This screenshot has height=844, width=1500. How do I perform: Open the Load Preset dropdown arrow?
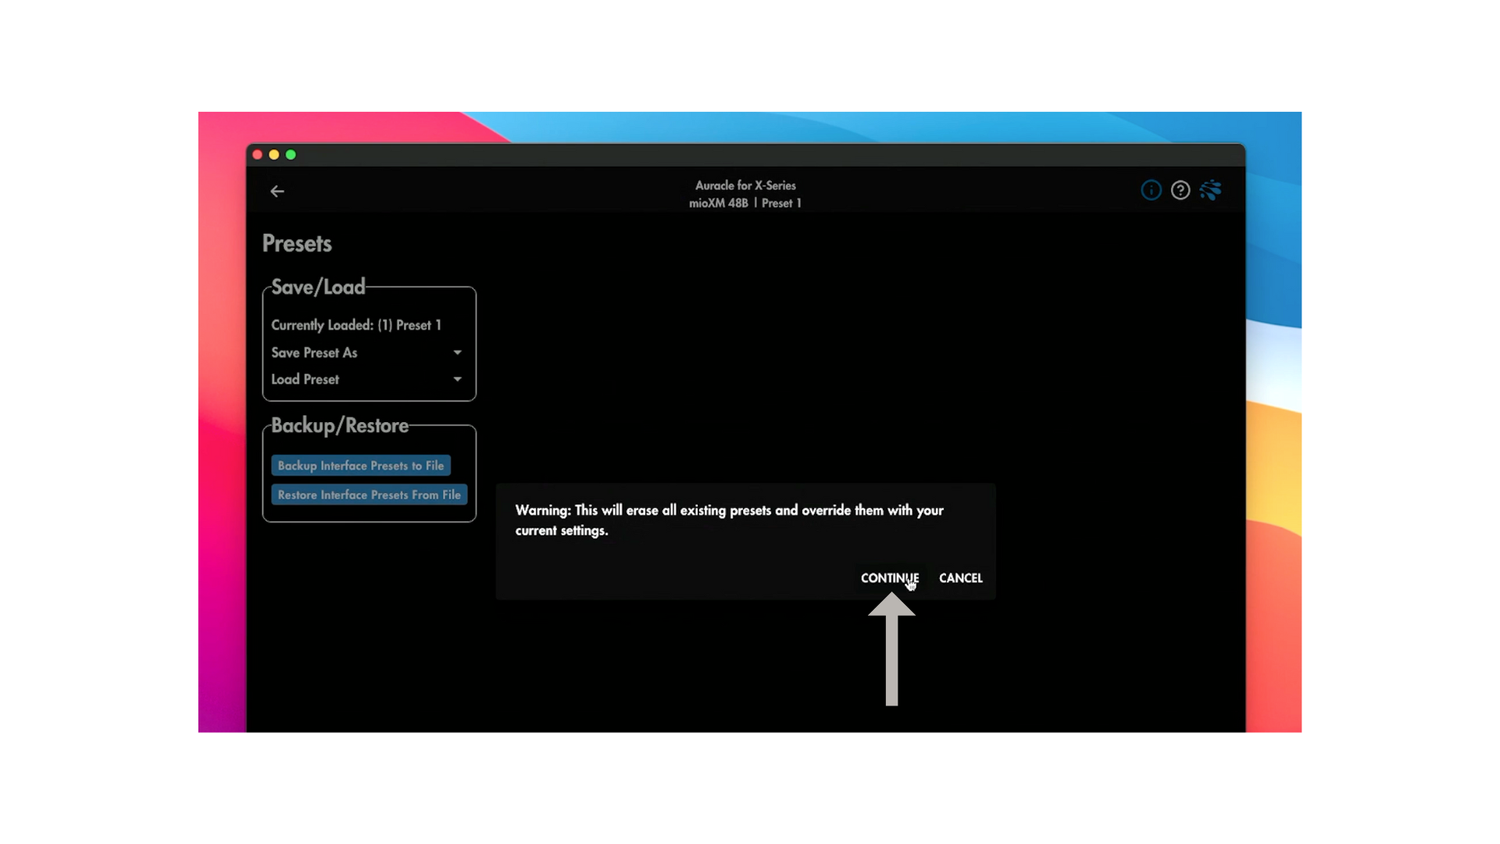tap(457, 379)
